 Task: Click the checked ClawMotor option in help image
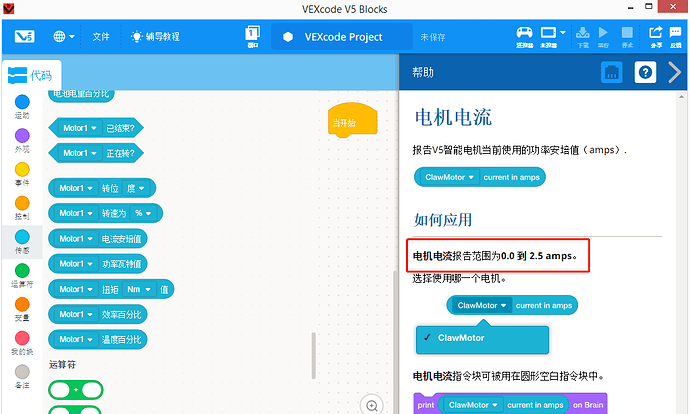point(482,338)
